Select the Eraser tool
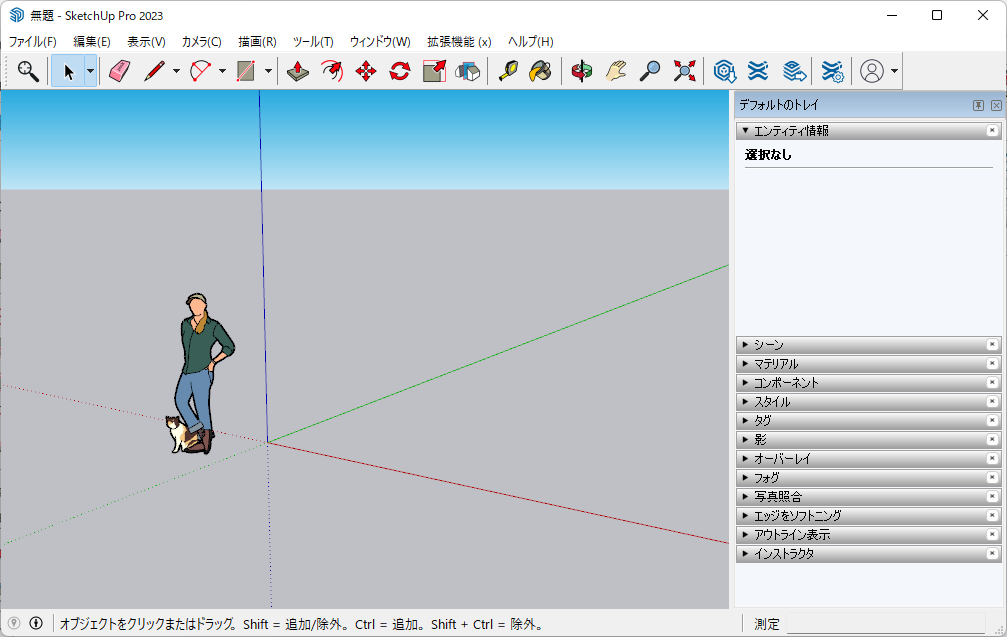 [120, 71]
